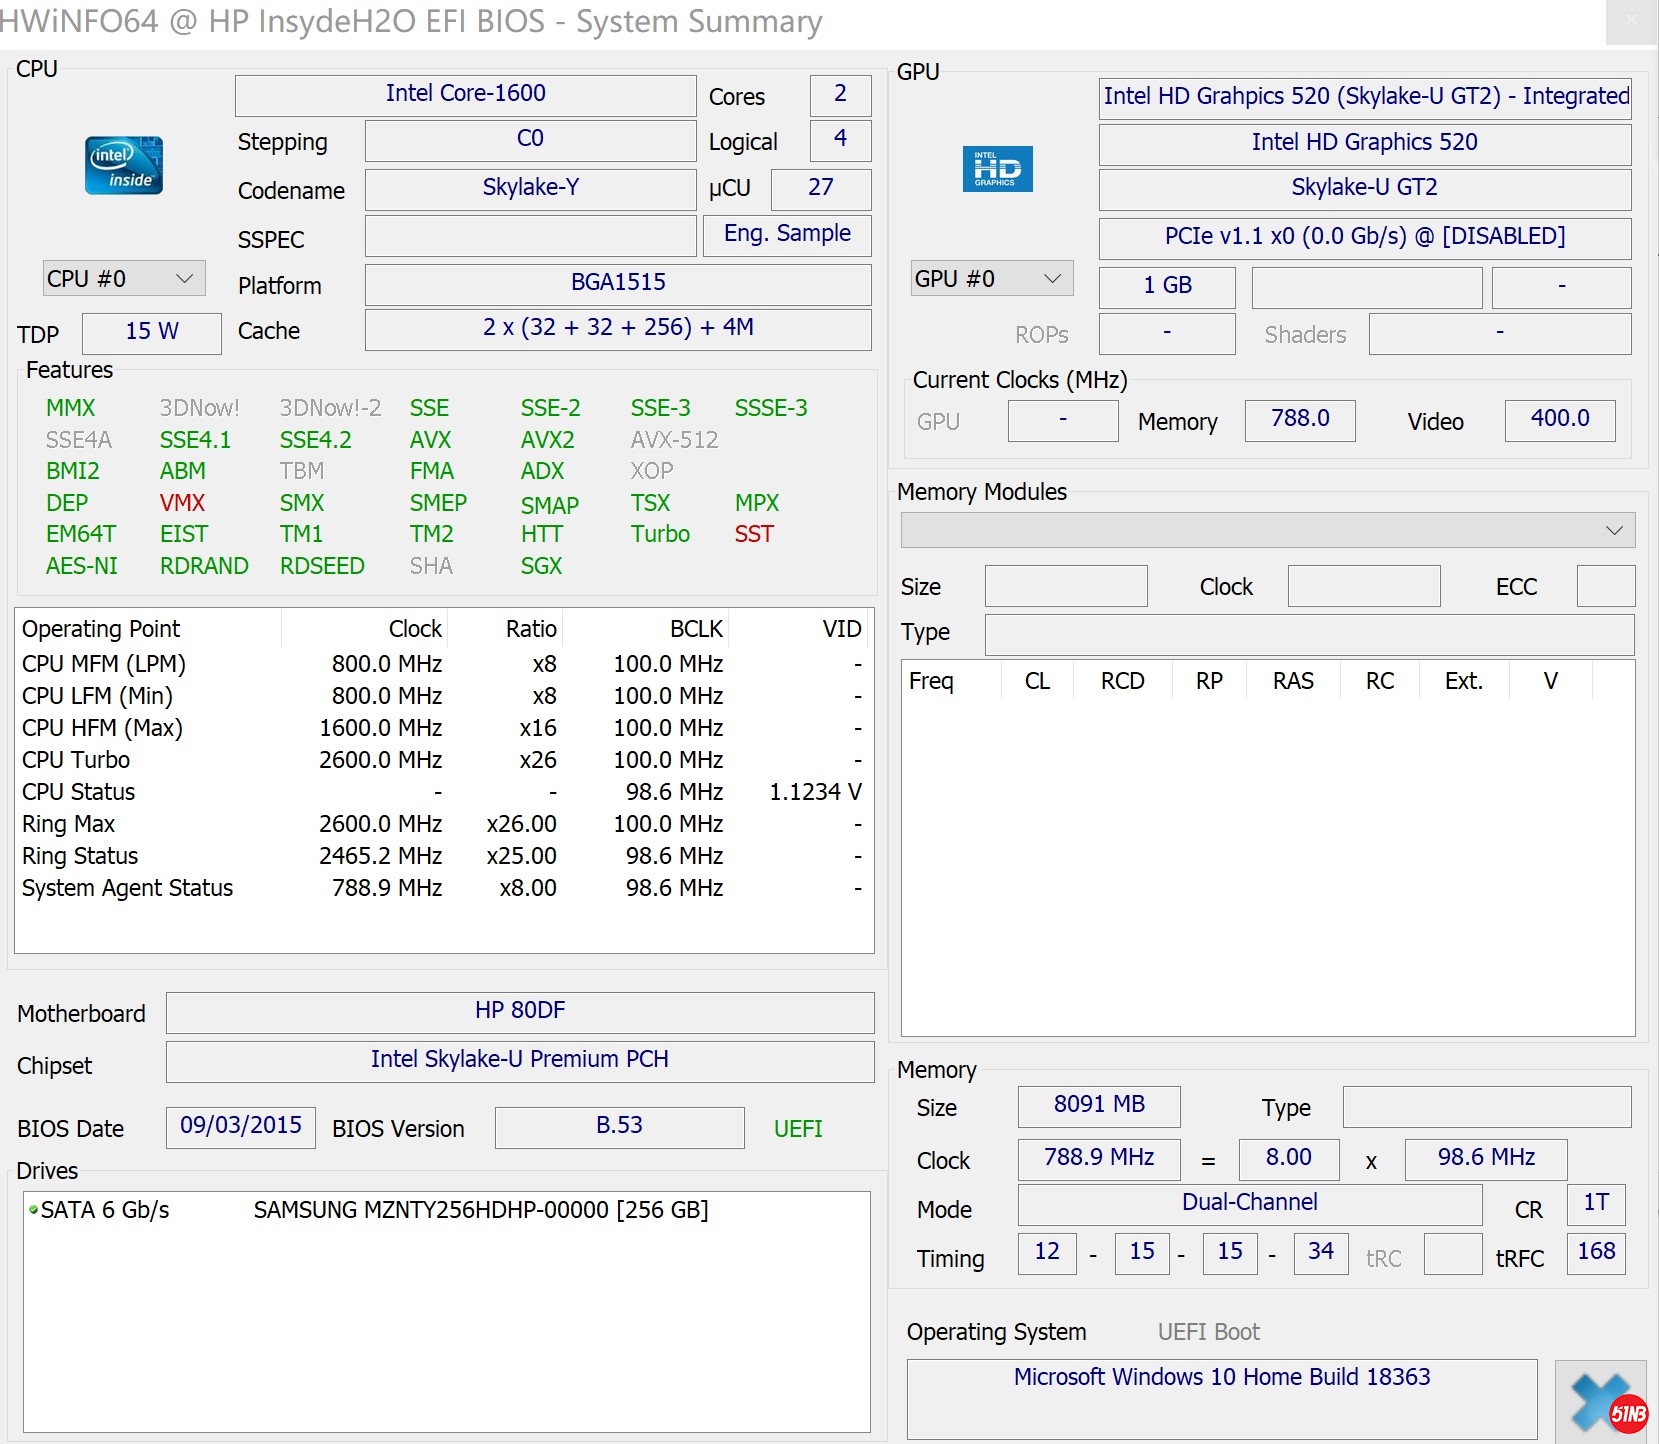Click the Windows 10 Home Build field
Screen dimensions: 1659x1444
1221,1378
